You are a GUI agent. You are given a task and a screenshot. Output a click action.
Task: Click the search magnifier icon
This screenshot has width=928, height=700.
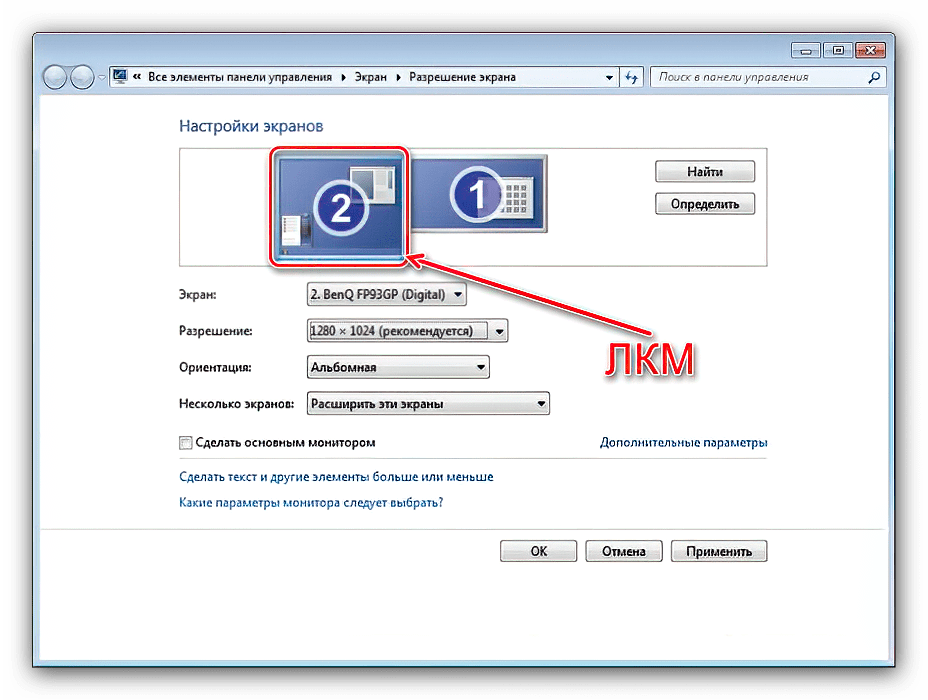[874, 77]
